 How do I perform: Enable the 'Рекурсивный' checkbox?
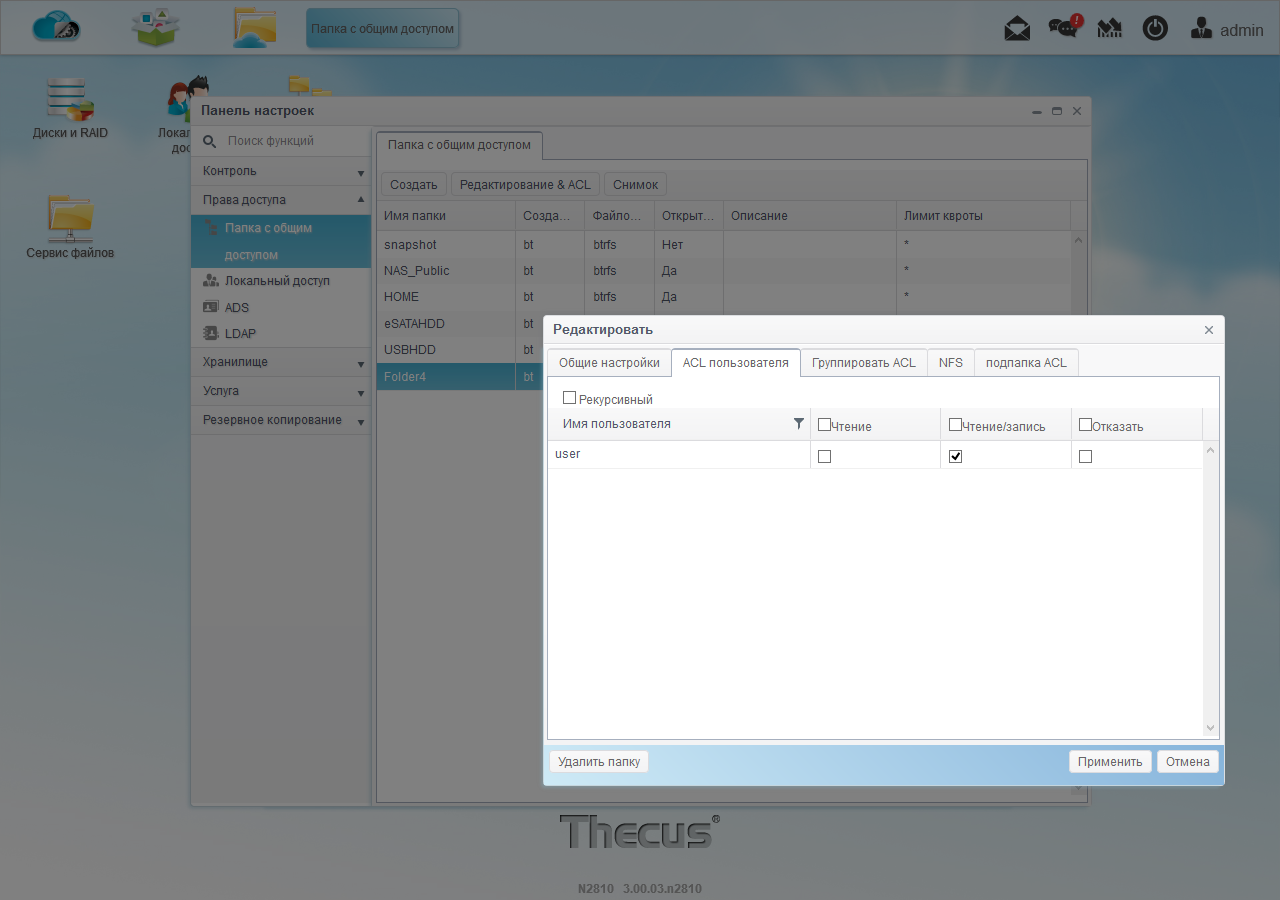coord(569,398)
